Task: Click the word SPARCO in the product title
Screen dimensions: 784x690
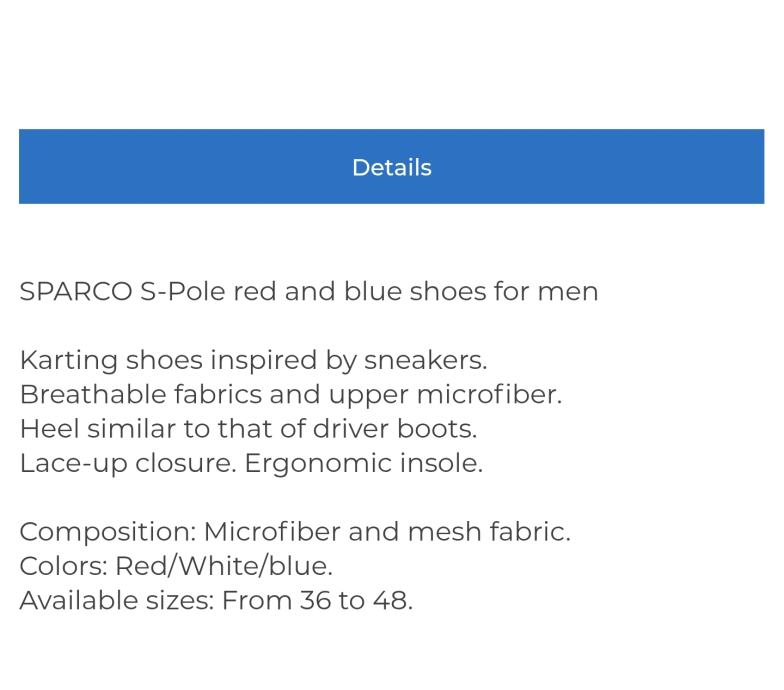Action: pos(75,291)
